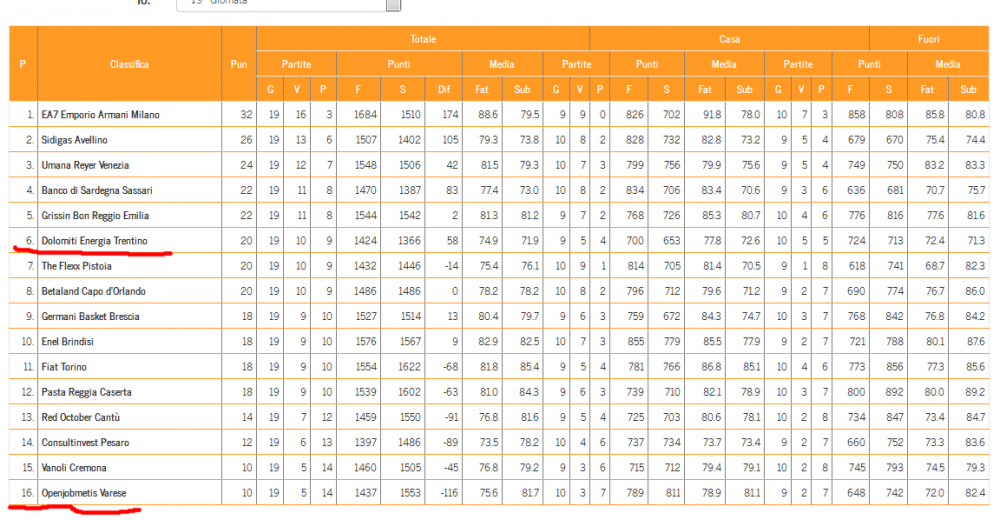The image size is (1000, 520).
Task: Click Red October Cantù team name
Action: [x=81, y=417]
